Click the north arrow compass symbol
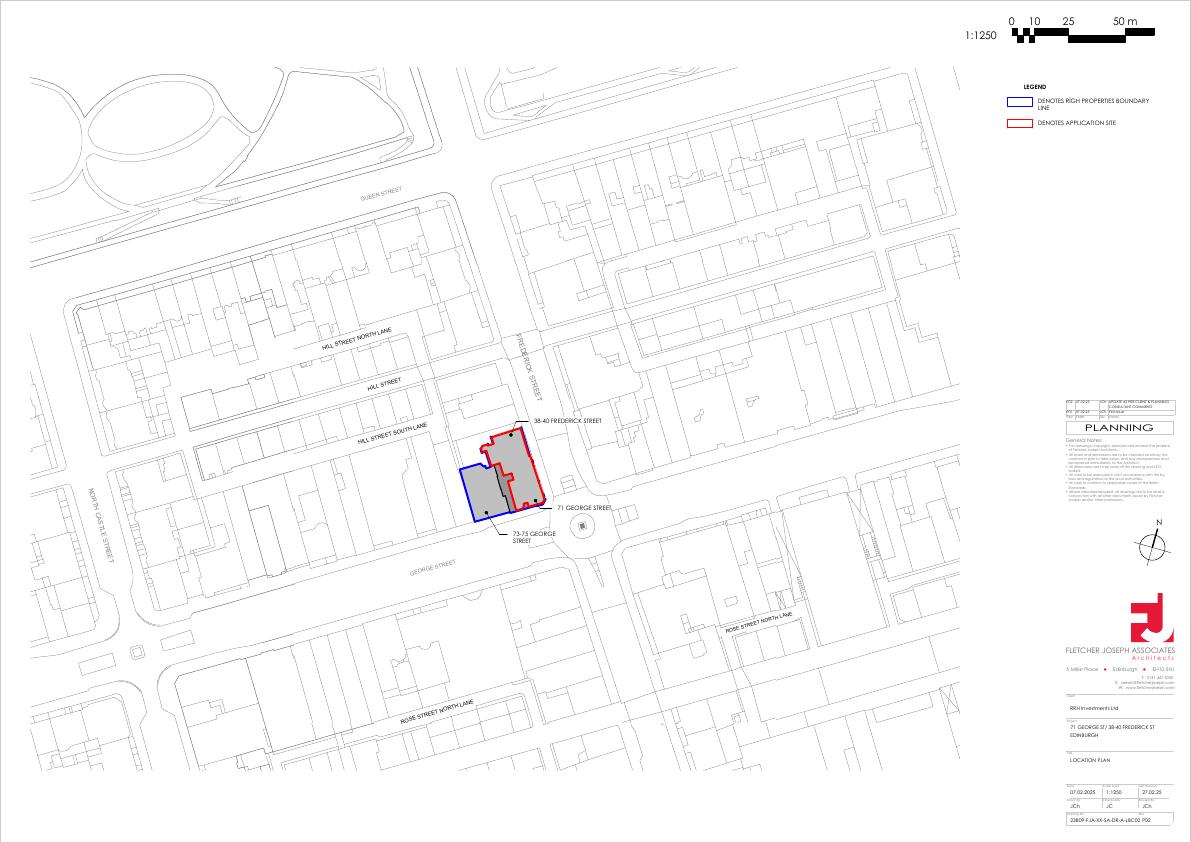1191x842 pixels. (x=1153, y=546)
